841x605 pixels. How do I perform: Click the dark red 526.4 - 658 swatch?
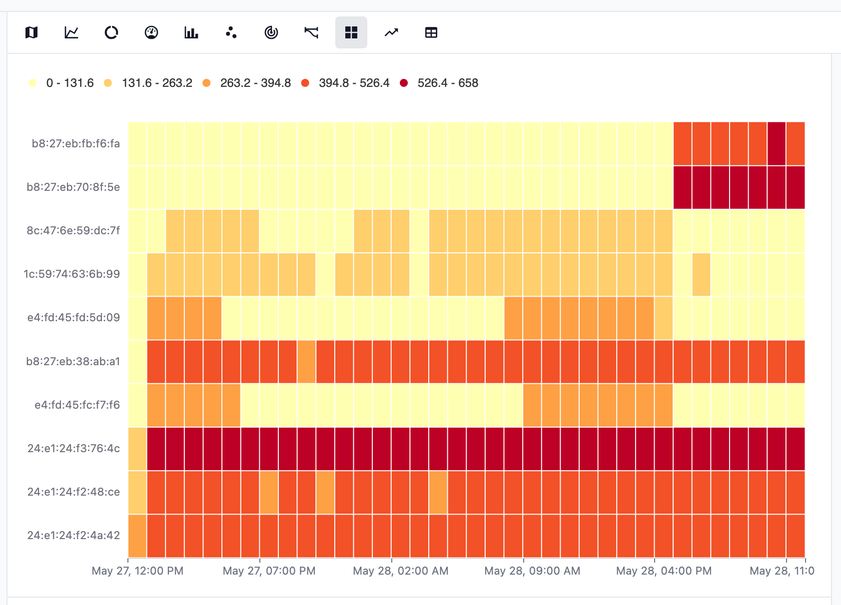pos(406,83)
